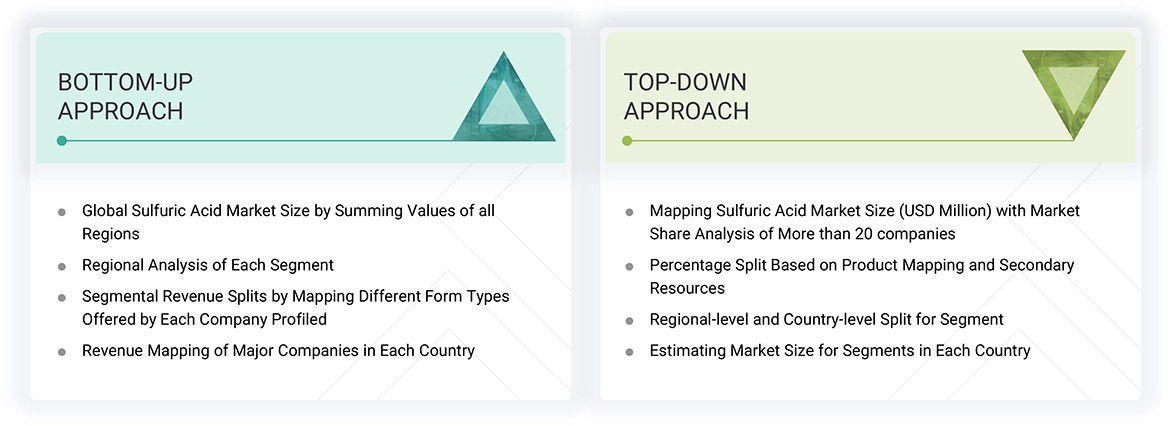Click bullet dot beside Revenue Mapping of Major Companies
The height and width of the screenshot is (426, 1170).
pyautogui.click(x=62, y=352)
